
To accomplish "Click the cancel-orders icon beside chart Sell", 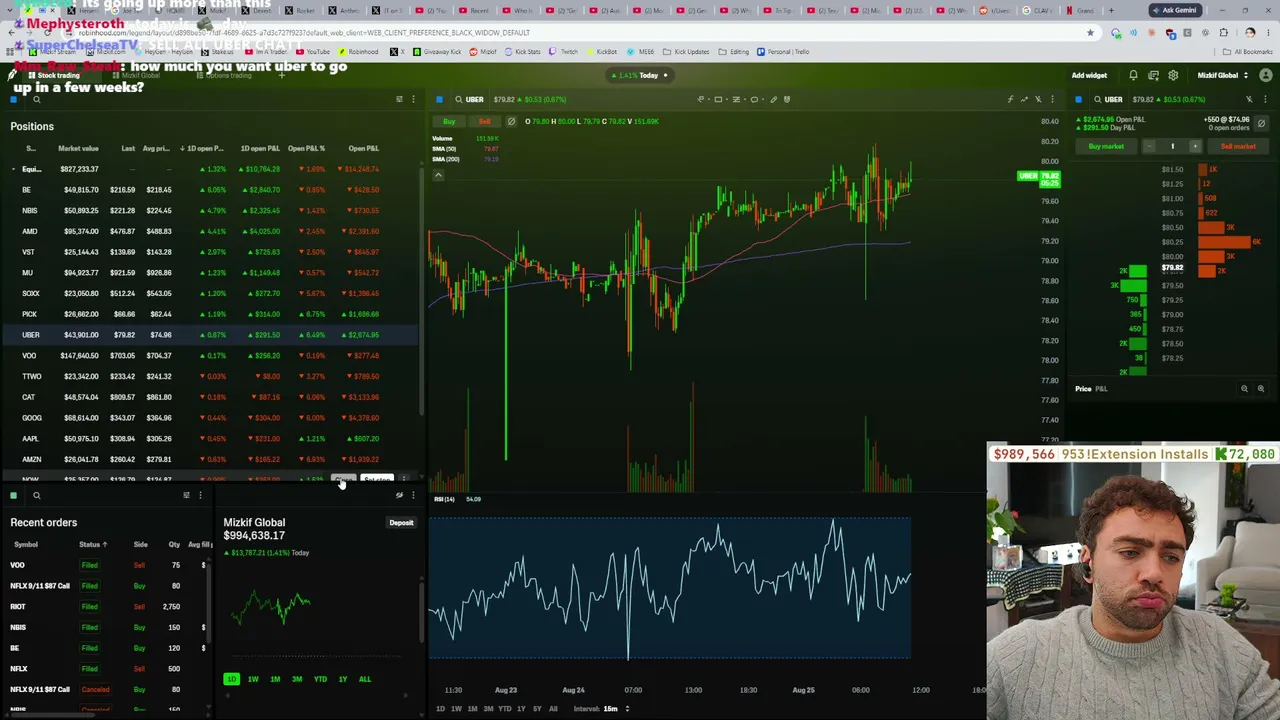I will [511, 121].
